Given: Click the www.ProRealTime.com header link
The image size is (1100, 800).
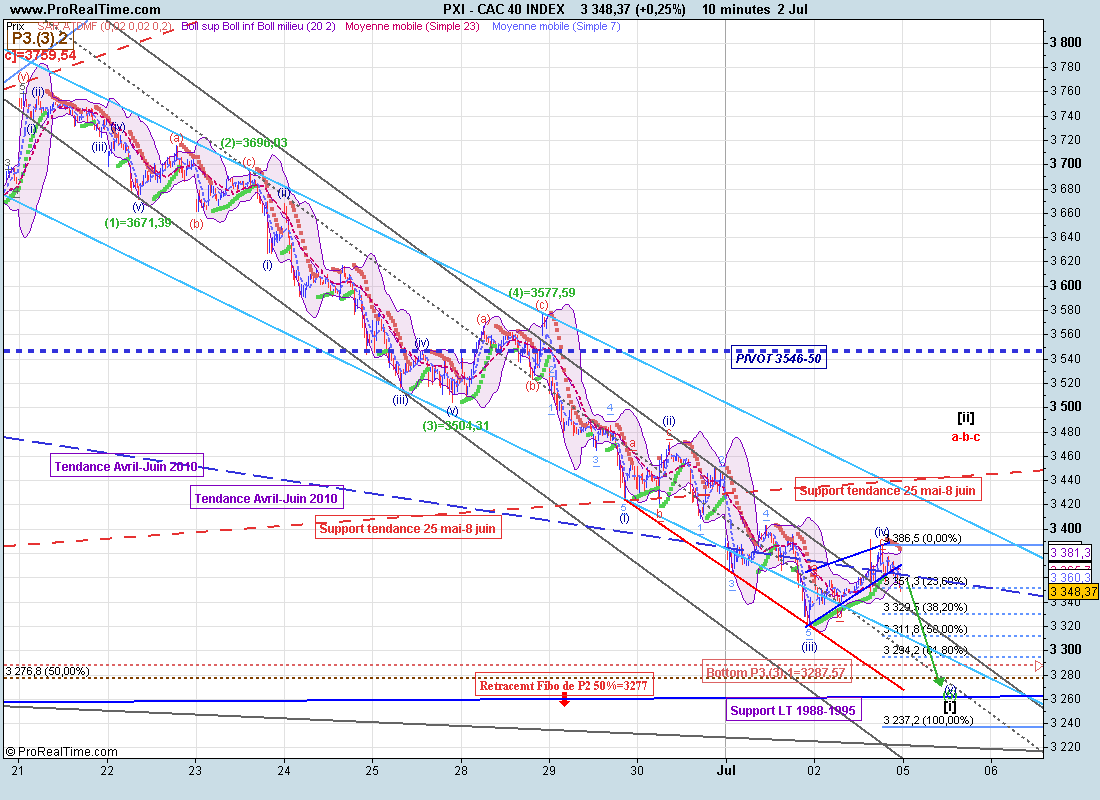Looking at the screenshot, I should (x=86, y=9).
